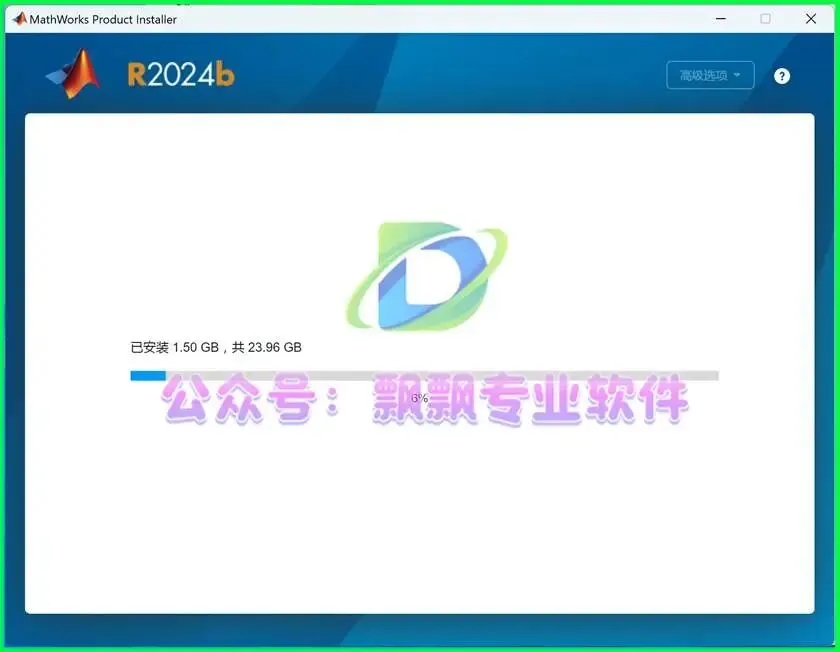Click the MathWorks title bar icon

[x=20, y=19]
